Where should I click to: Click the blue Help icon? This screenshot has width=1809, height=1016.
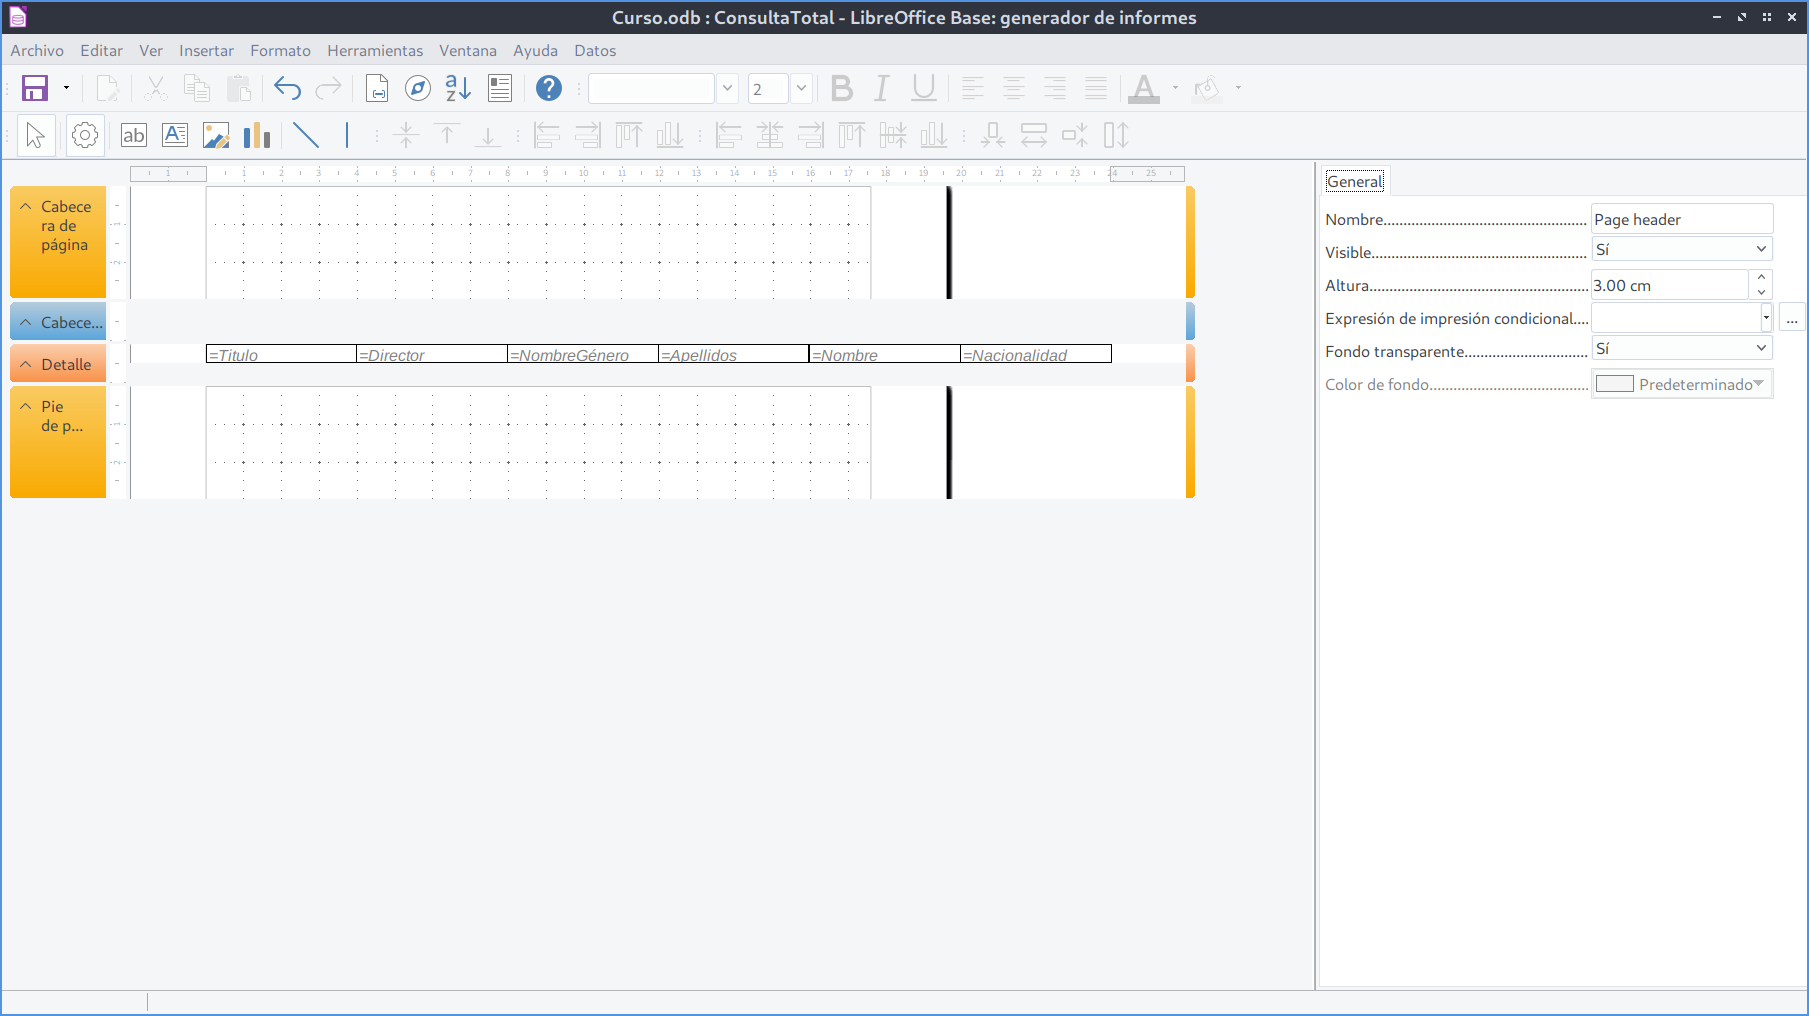click(548, 89)
